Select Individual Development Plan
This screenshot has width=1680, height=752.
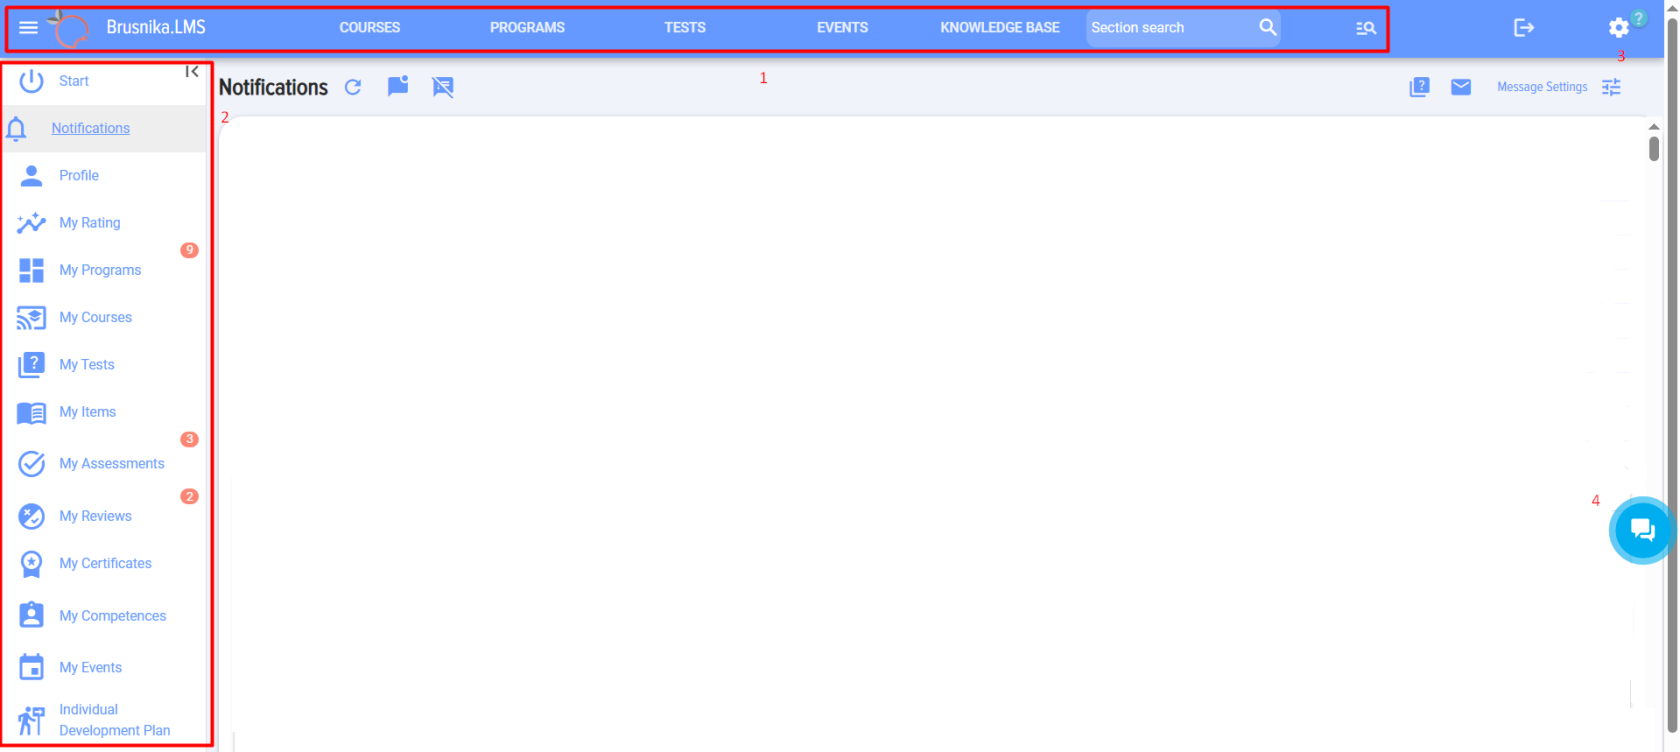point(114,720)
